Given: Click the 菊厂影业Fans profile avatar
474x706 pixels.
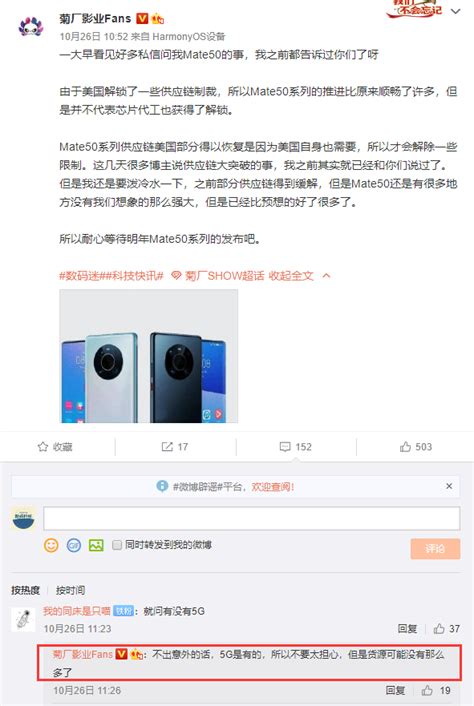Looking at the screenshot, I should pyautogui.click(x=30, y=27).
